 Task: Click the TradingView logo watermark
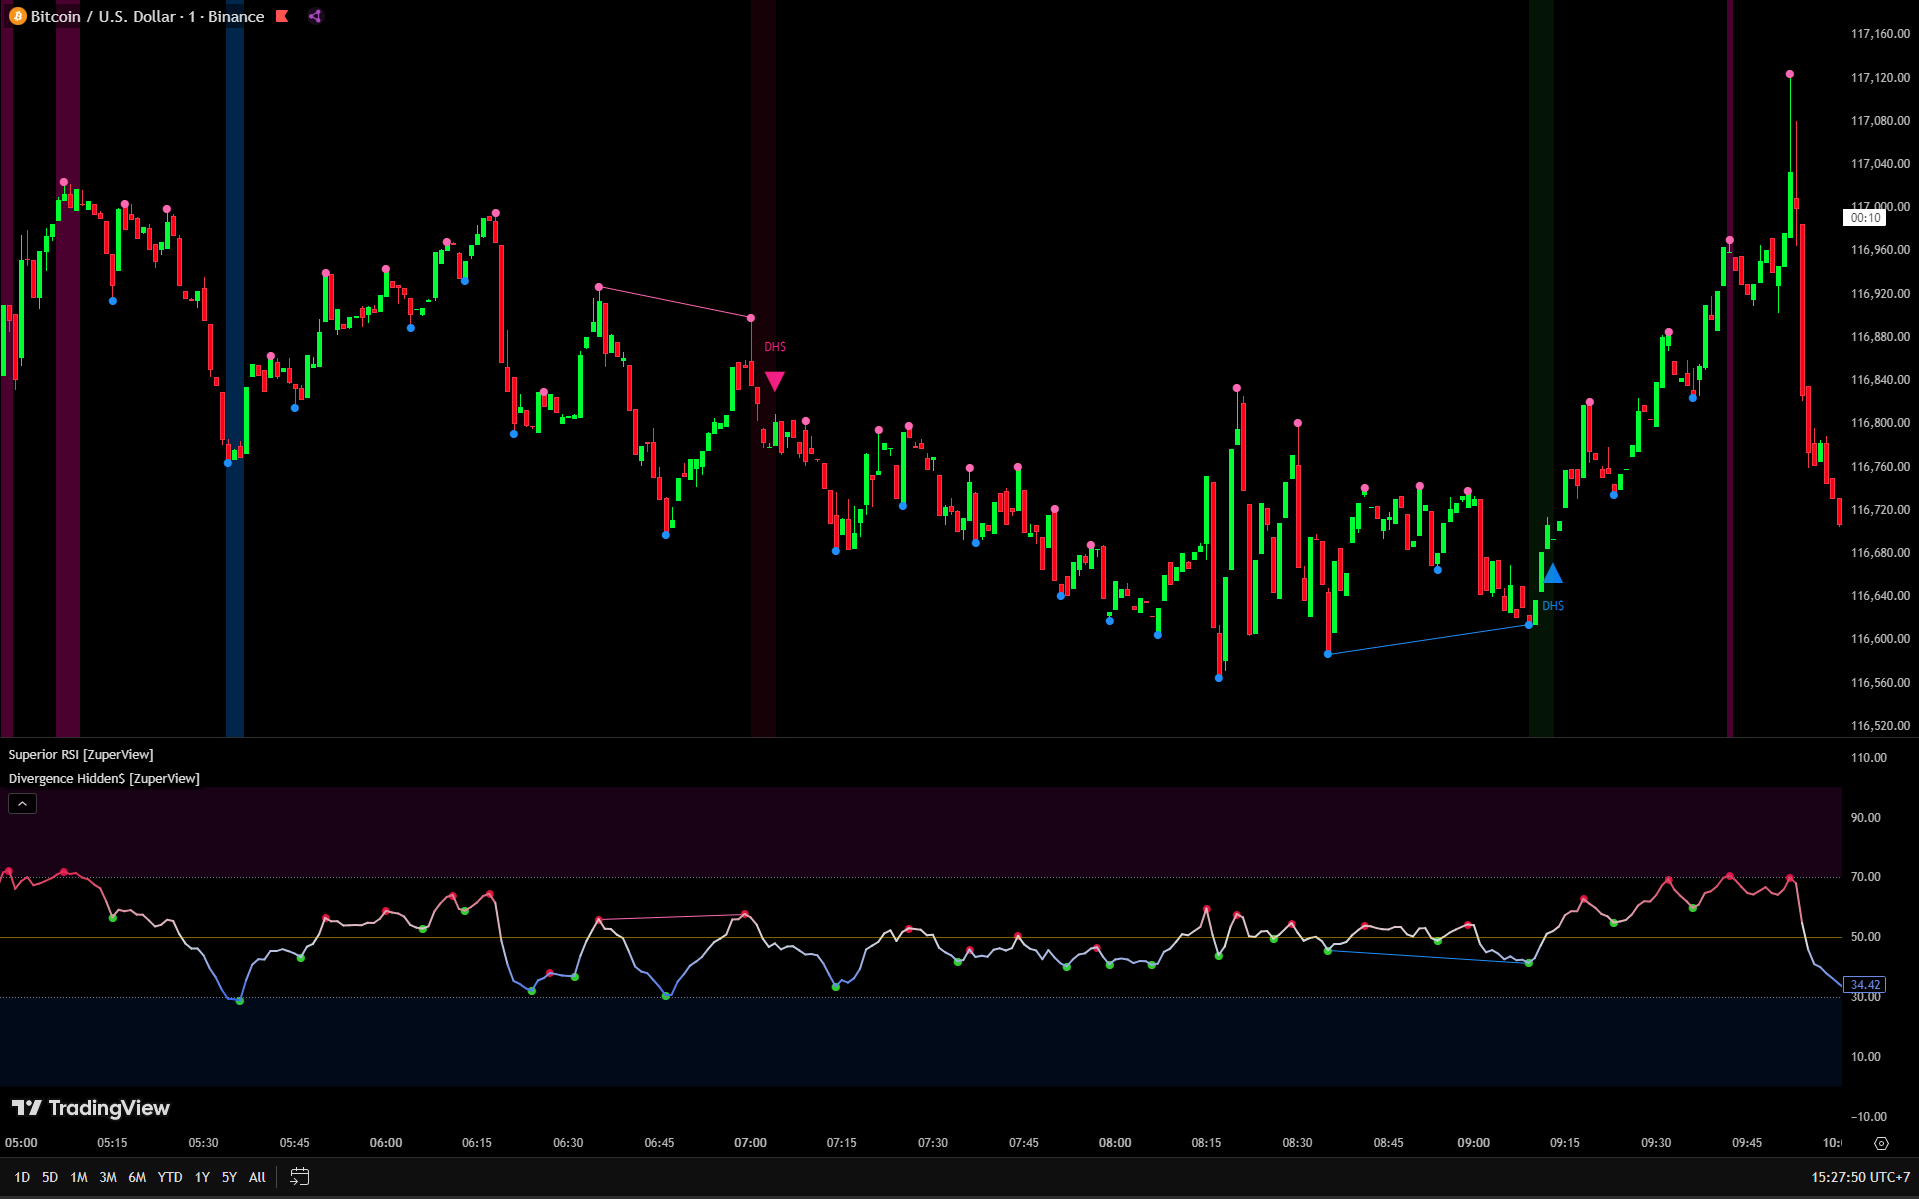click(x=90, y=1108)
